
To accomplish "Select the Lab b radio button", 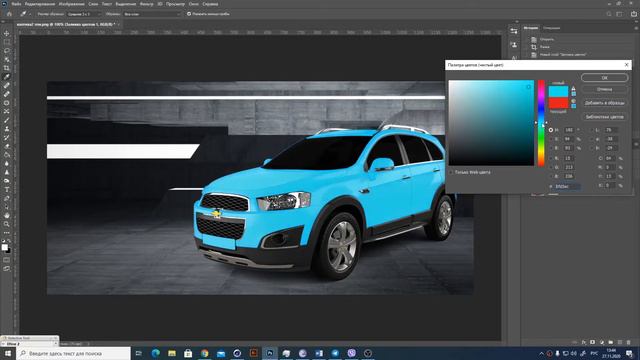I will click(592, 148).
